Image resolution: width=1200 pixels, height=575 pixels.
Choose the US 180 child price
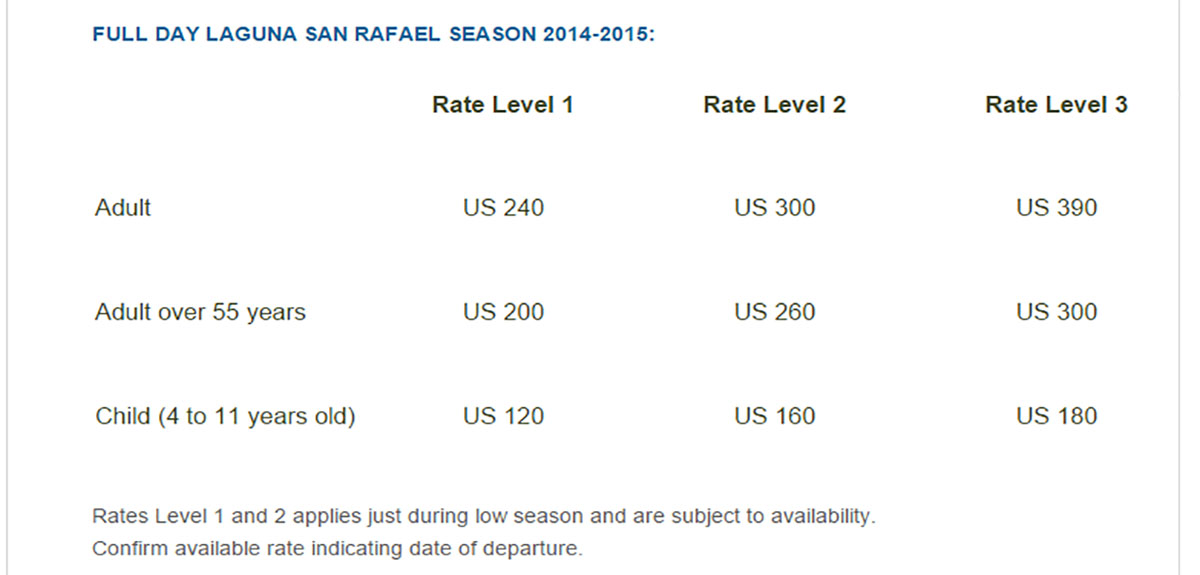[1056, 416]
